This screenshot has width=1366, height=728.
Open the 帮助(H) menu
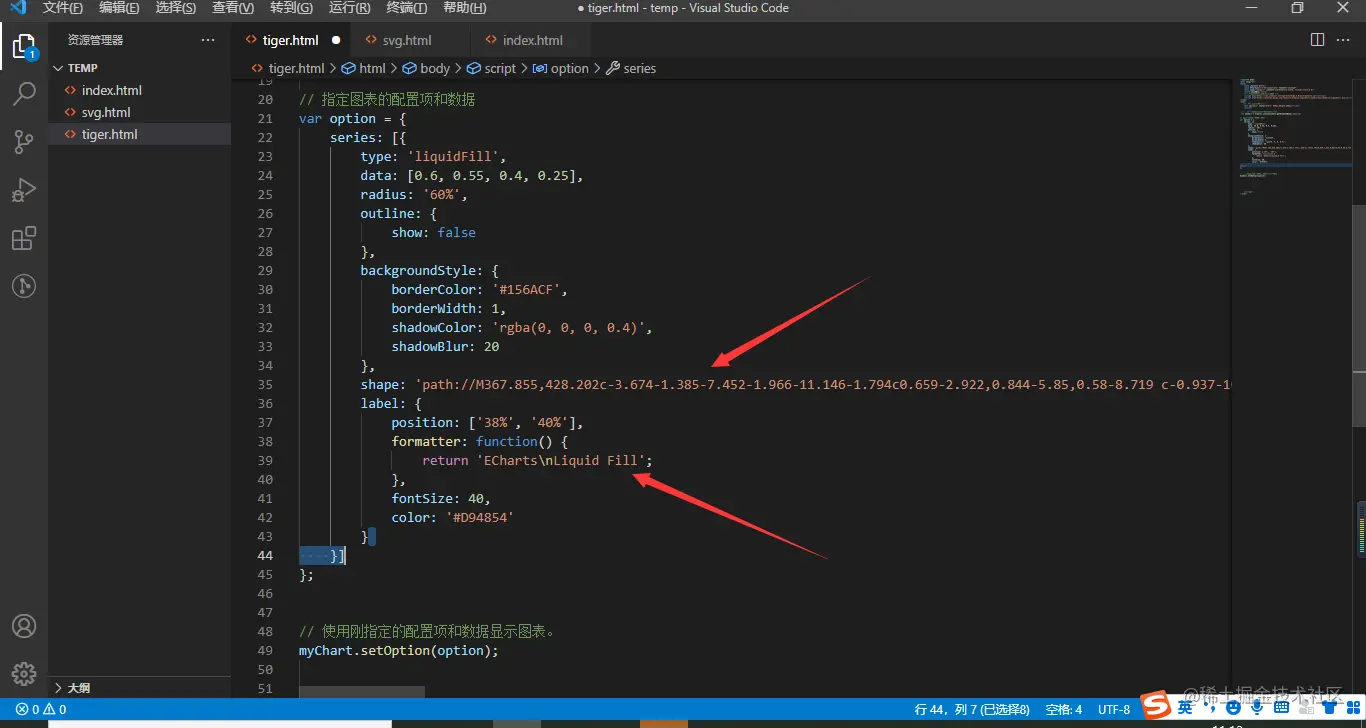point(464,8)
